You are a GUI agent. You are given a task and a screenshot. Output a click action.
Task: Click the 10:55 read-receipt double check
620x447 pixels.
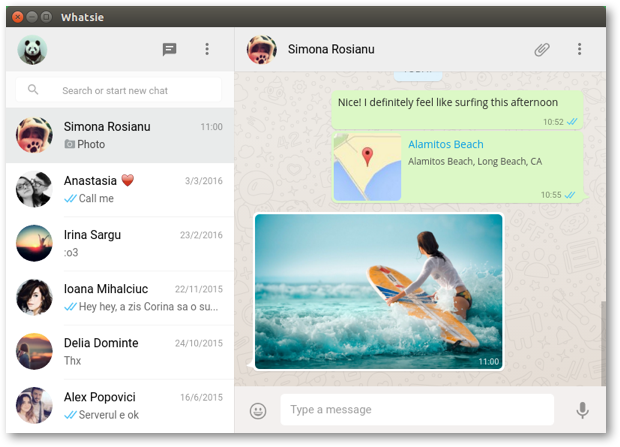(x=570, y=195)
